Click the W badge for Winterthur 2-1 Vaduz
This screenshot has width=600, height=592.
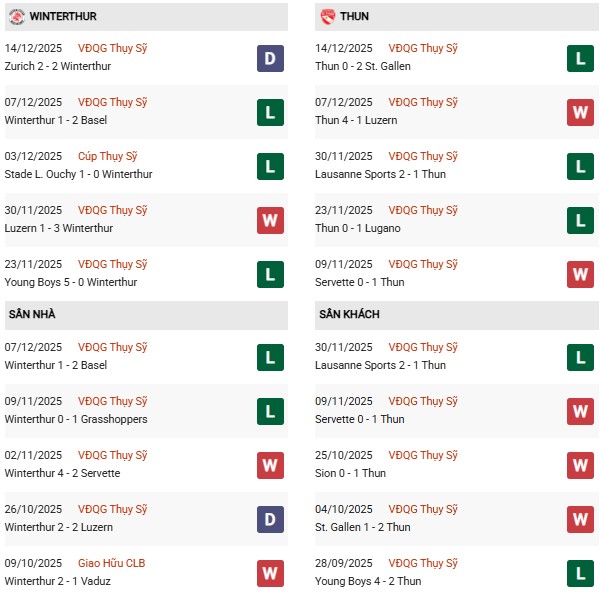tap(270, 573)
